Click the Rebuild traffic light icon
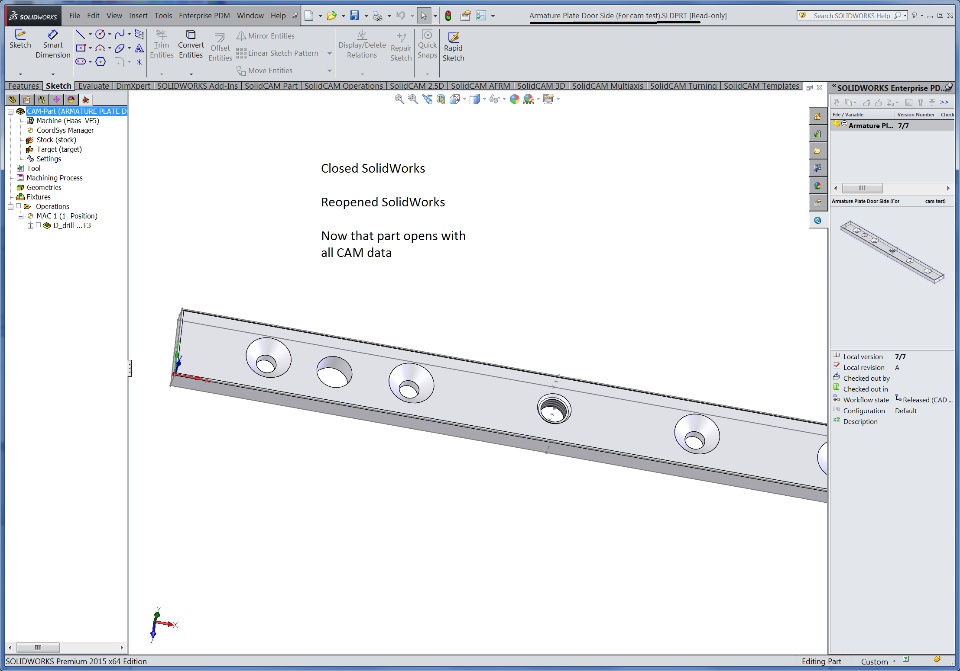This screenshot has width=960, height=671. pyautogui.click(x=448, y=15)
